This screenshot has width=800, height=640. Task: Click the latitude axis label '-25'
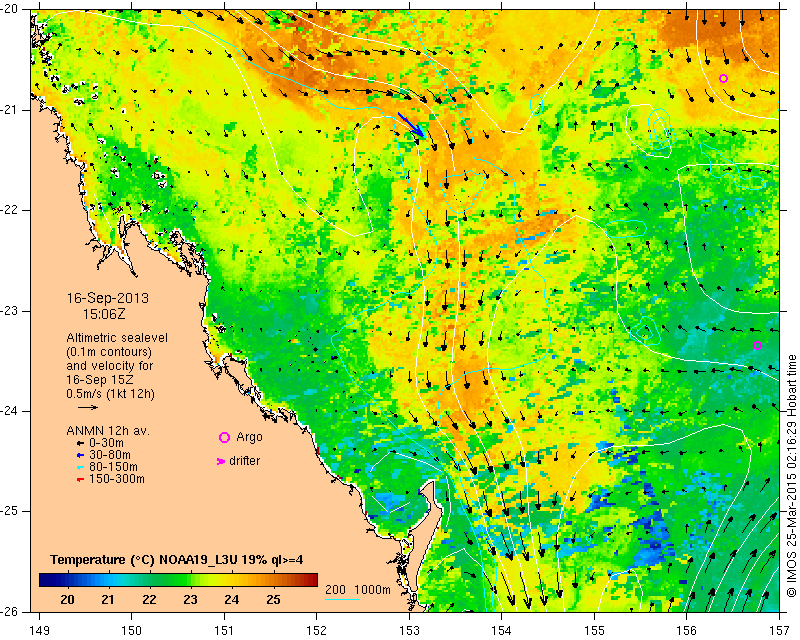click(x=10, y=511)
